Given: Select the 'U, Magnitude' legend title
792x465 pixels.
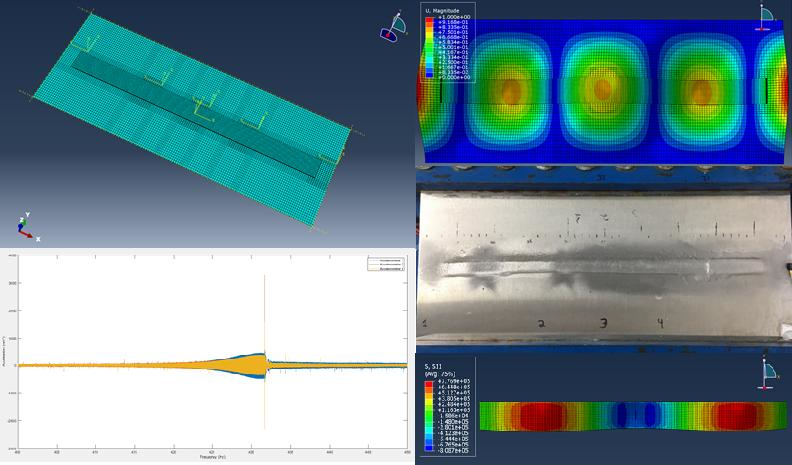Looking at the screenshot, I should coord(442,11).
